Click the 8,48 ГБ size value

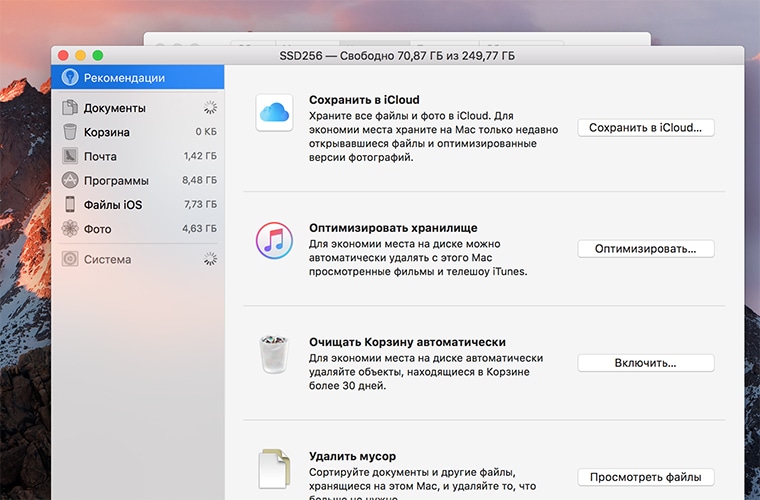[200, 180]
